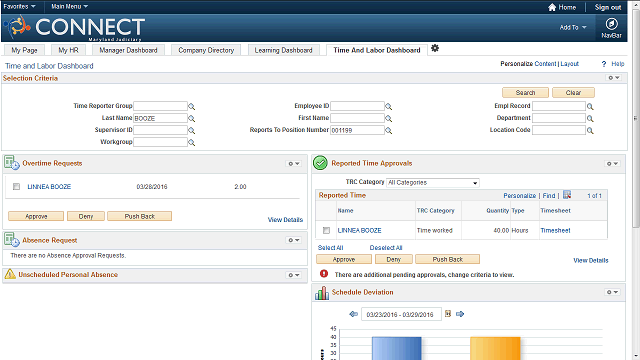
Task: Open Supervisor ID lookup magnifier
Action: click(x=191, y=131)
